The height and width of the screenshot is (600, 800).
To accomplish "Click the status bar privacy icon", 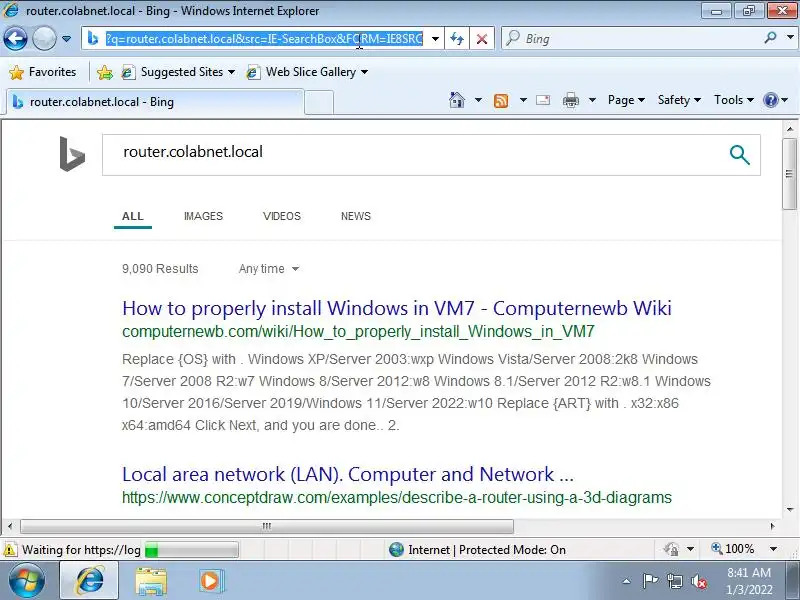I will pyautogui.click(x=671, y=549).
